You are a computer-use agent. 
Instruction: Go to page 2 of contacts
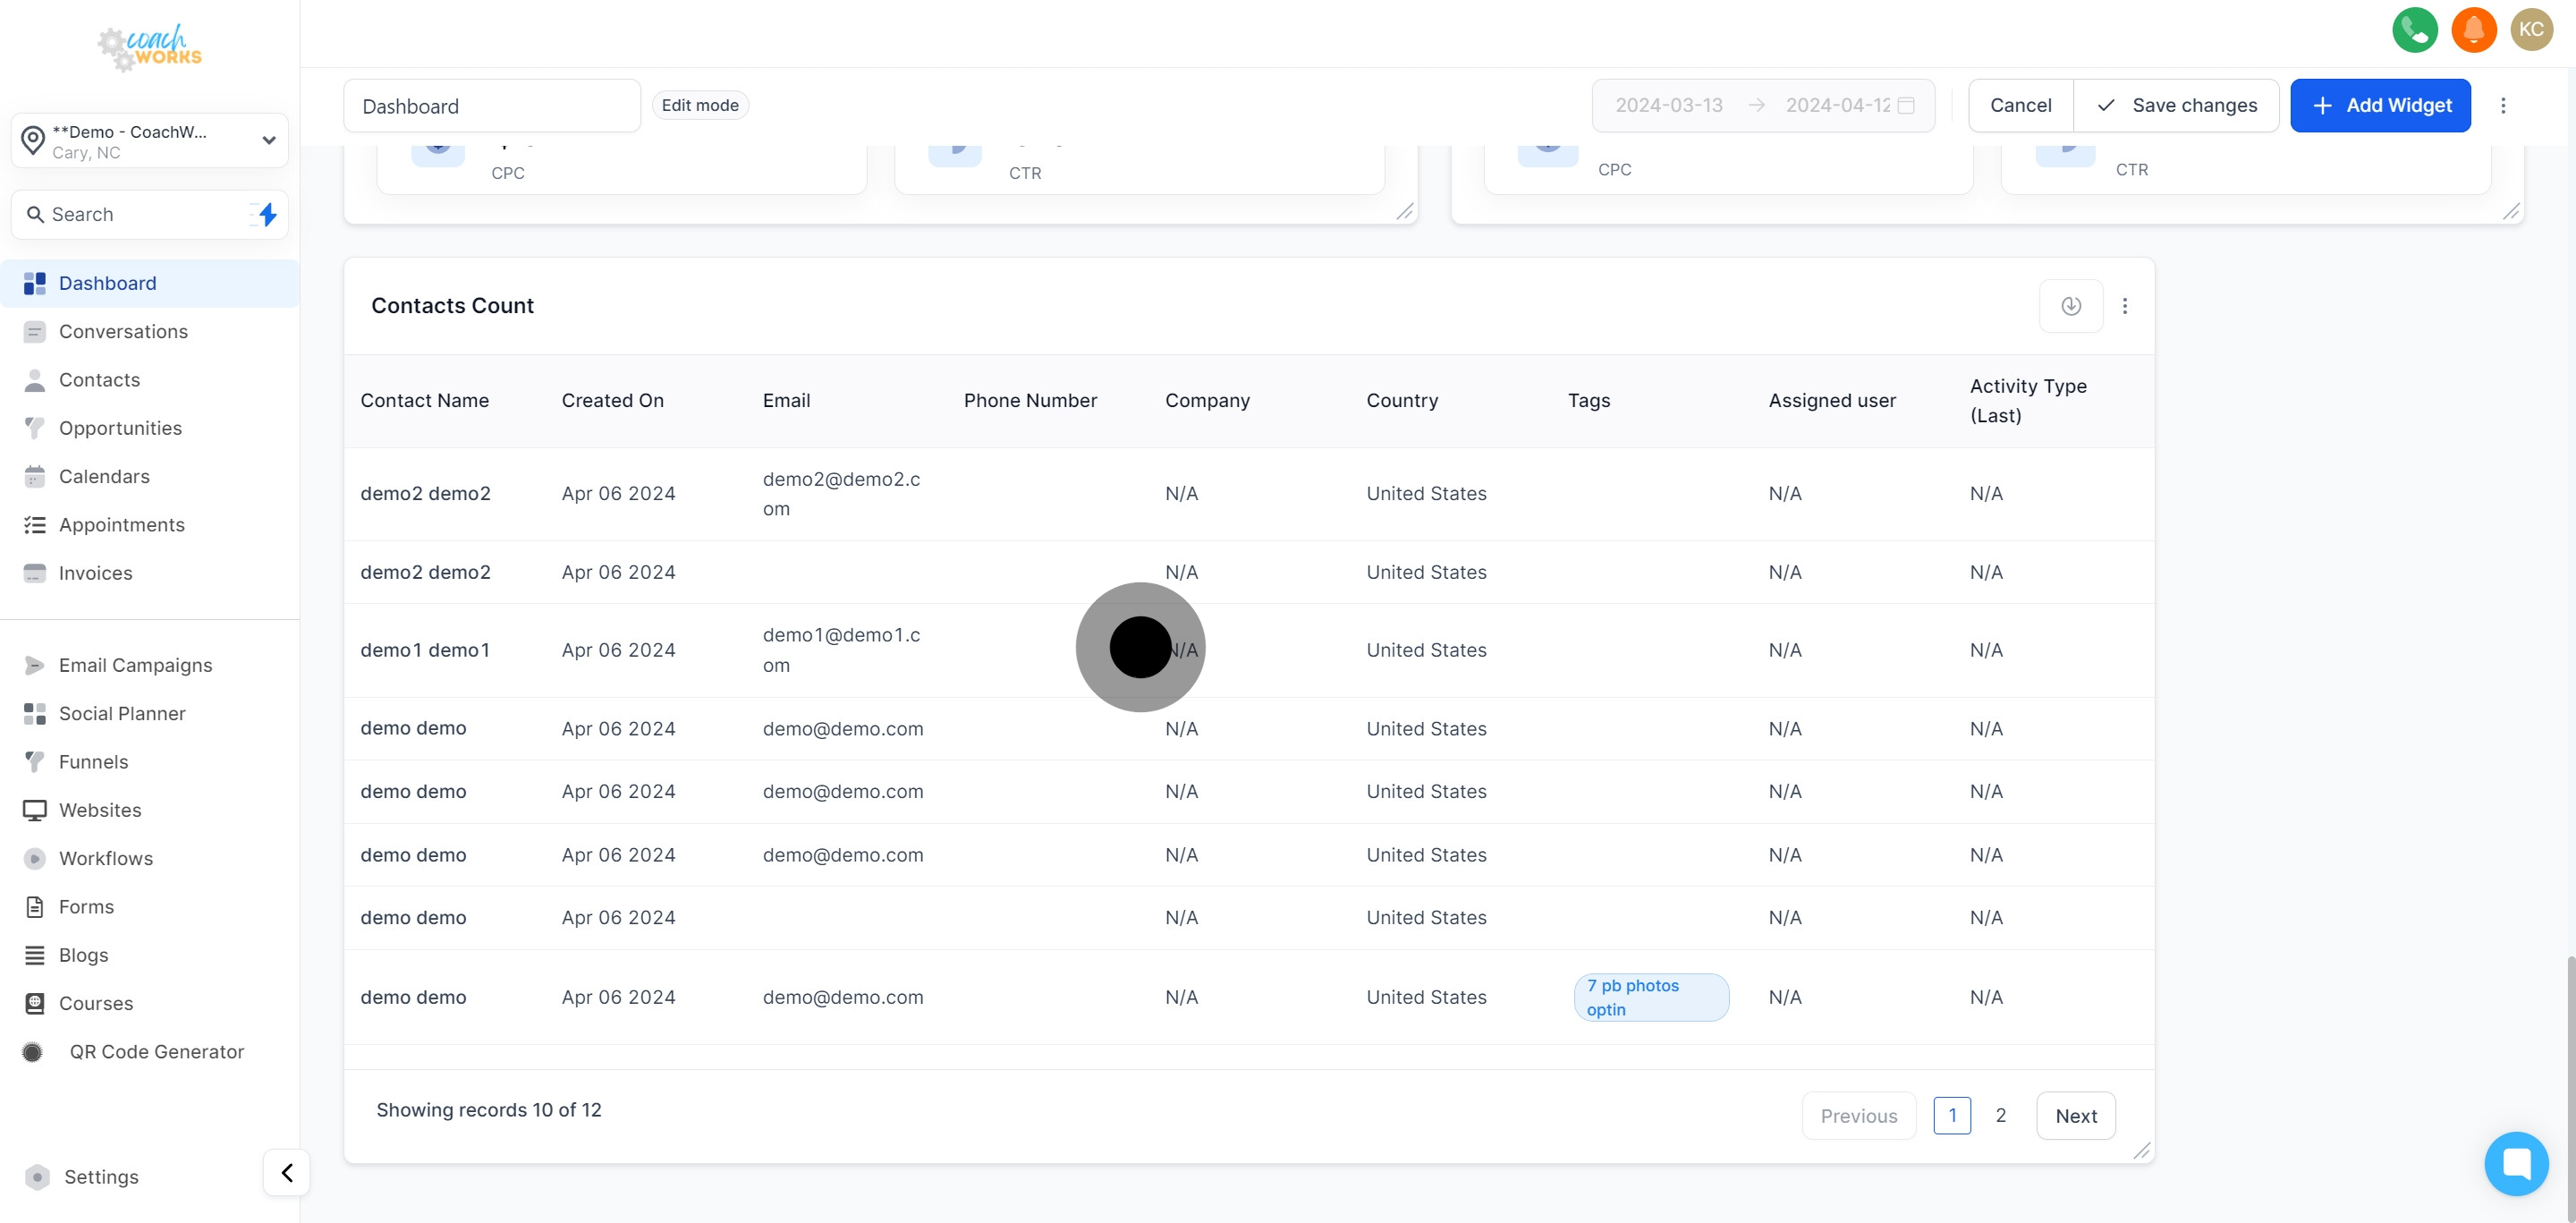point(2000,1115)
